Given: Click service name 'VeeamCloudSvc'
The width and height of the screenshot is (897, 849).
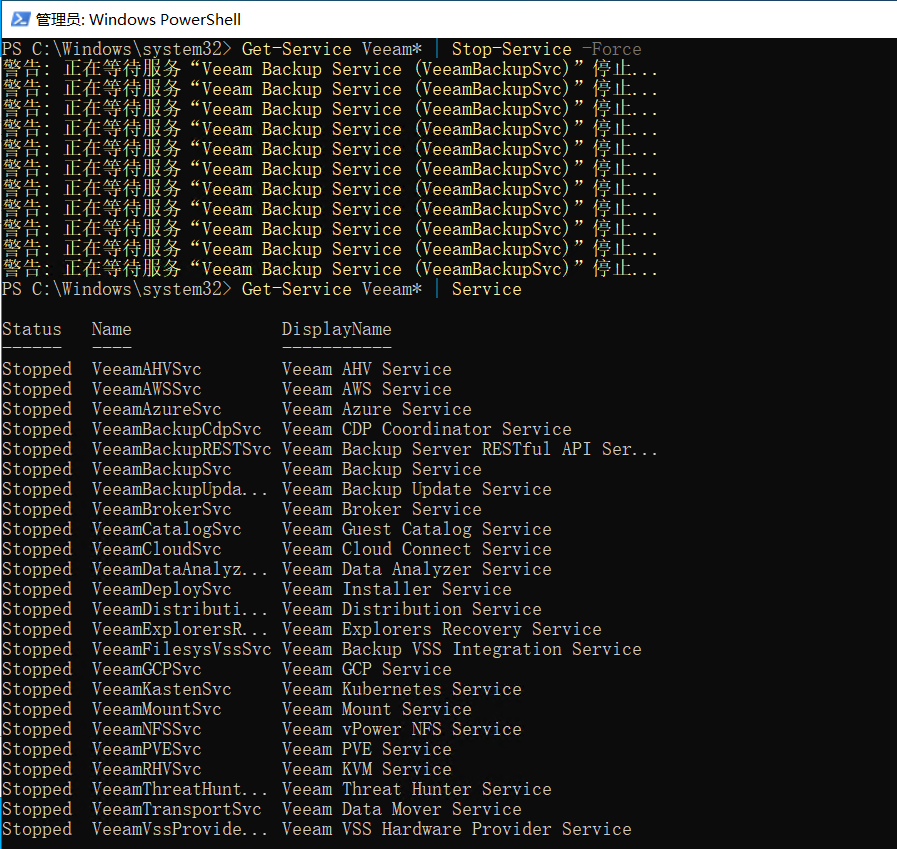Looking at the screenshot, I should 156,549.
